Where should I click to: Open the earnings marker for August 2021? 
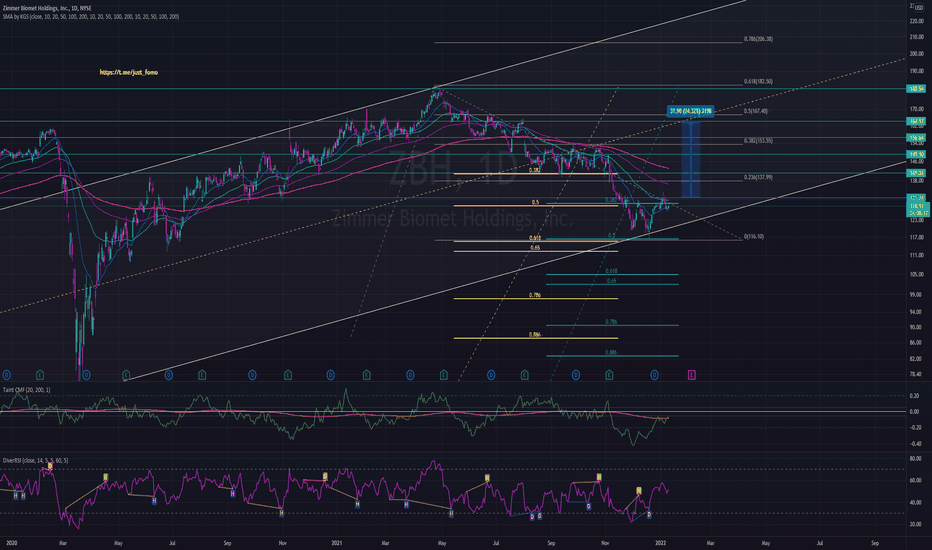coord(524,375)
